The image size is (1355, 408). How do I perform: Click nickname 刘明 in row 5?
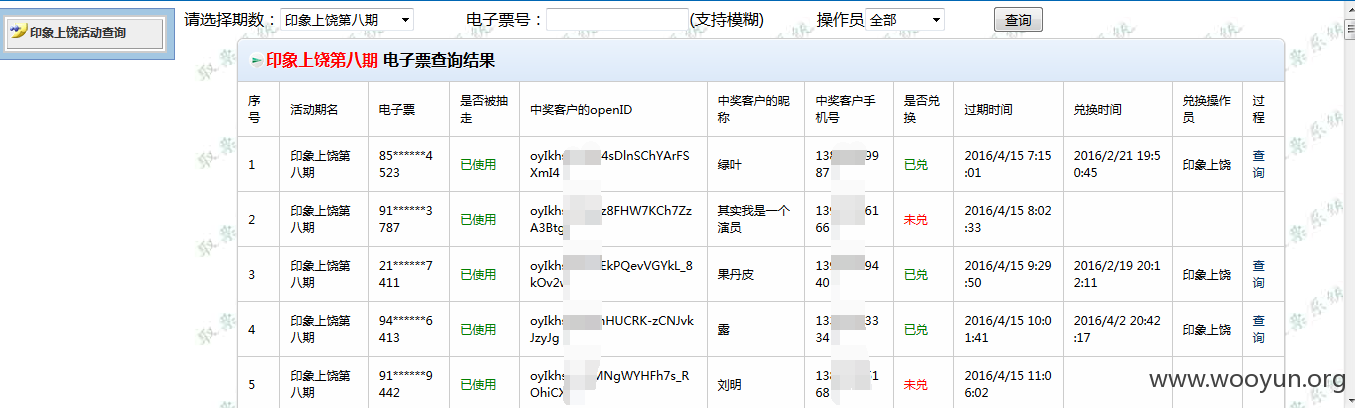pyautogui.click(x=730, y=384)
